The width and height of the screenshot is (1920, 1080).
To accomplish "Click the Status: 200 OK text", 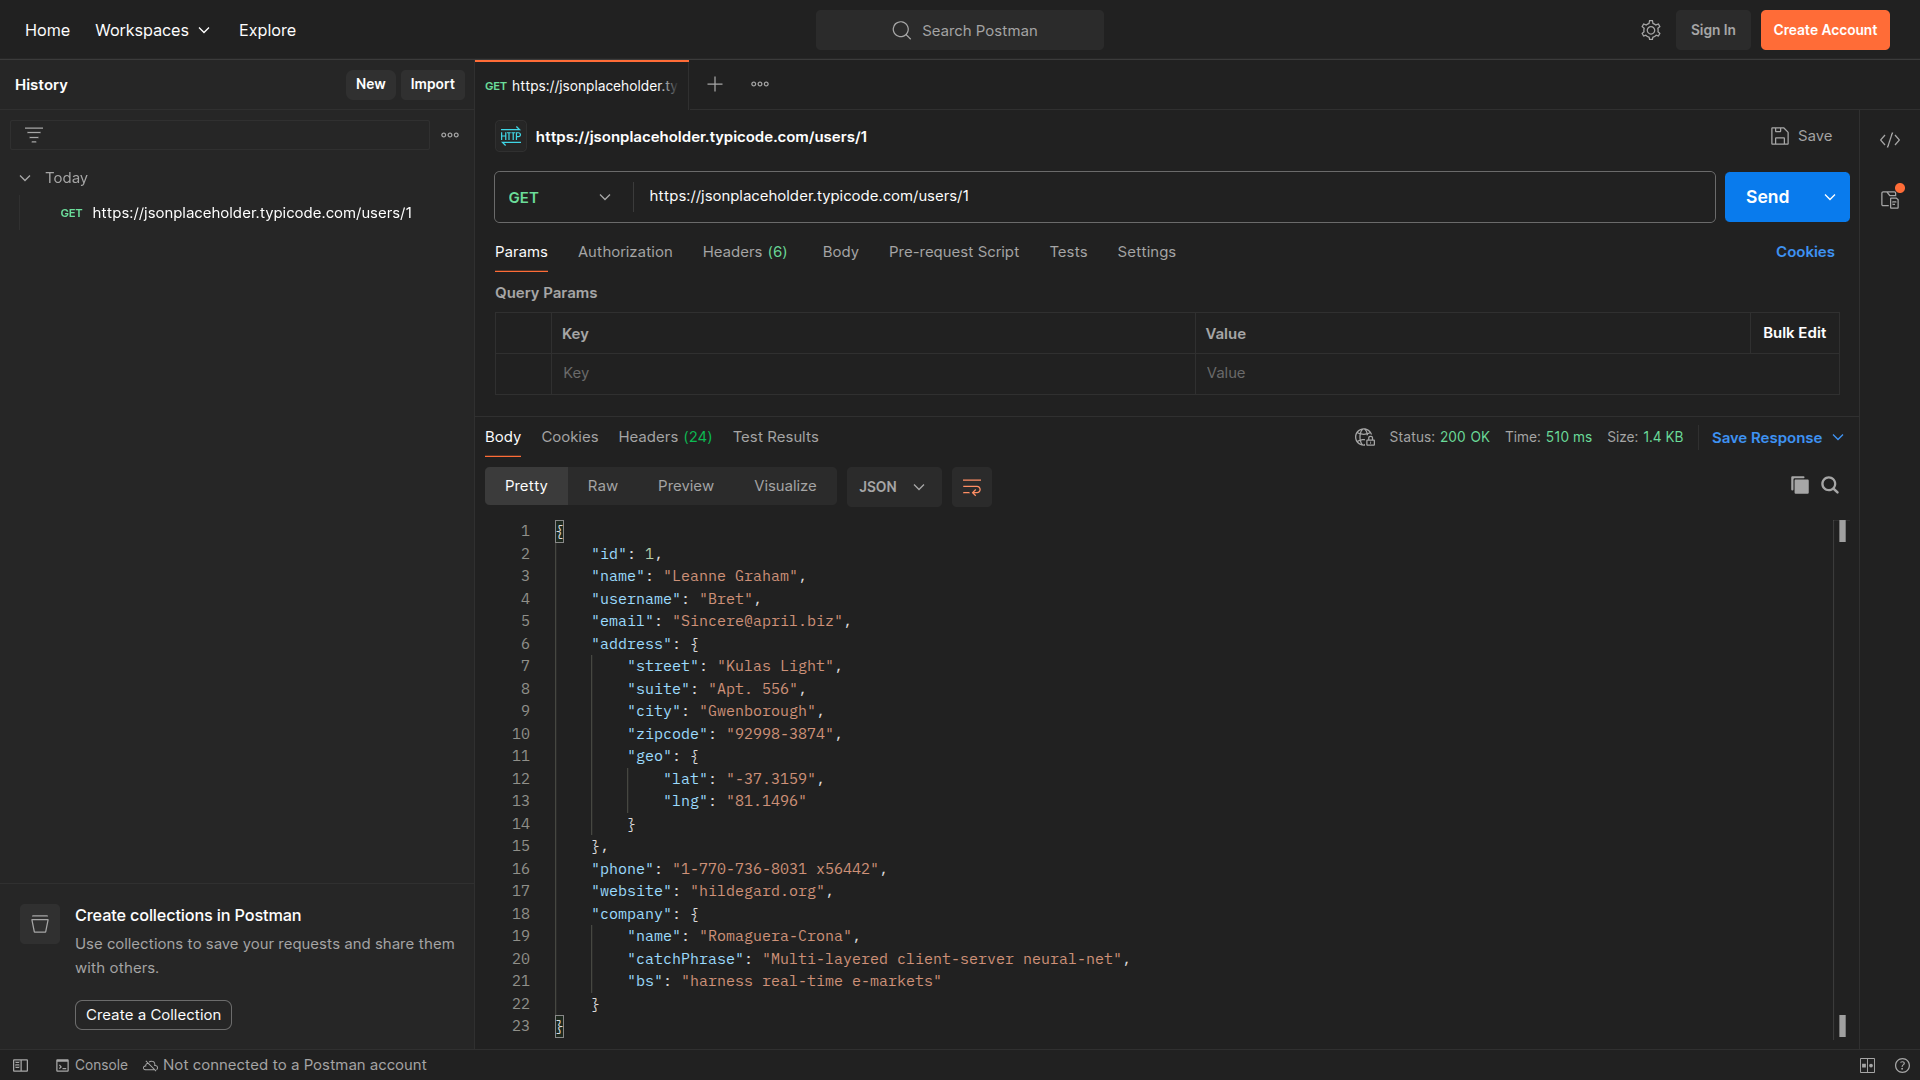I will [1439, 437].
